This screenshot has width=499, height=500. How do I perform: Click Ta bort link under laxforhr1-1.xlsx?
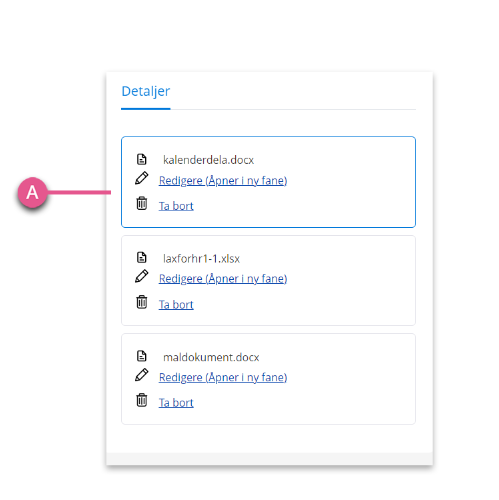pos(176,305)
